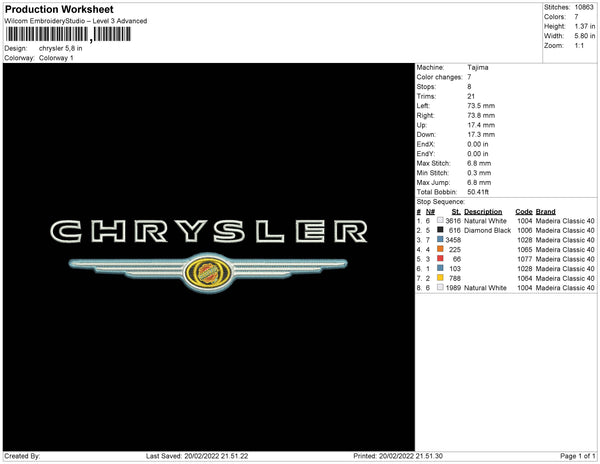Screen dimensions: 600x464
Task: Click the 'Diamond Black' description cell
Action: coord(488,230)
